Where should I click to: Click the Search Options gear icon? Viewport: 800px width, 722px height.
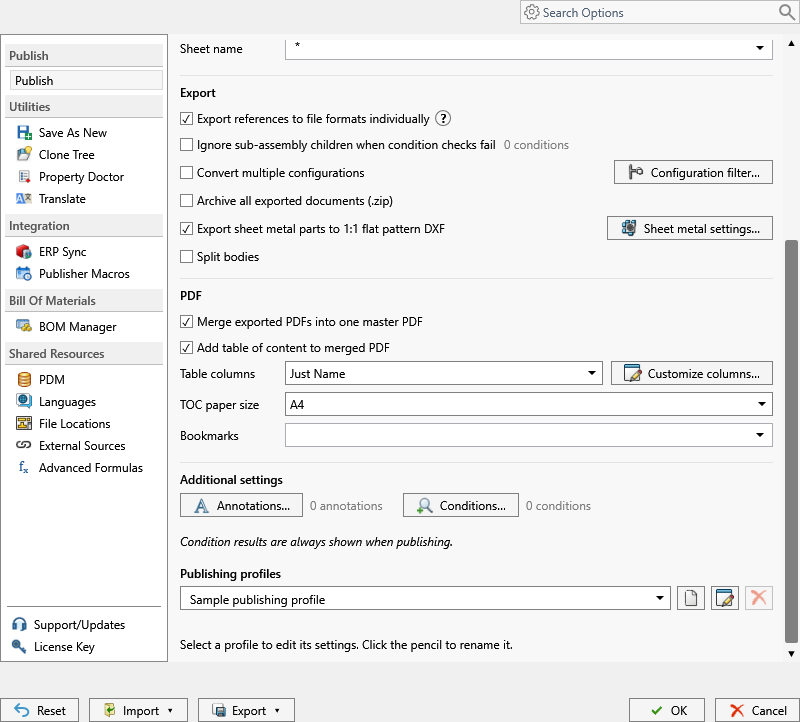[532, 12]
